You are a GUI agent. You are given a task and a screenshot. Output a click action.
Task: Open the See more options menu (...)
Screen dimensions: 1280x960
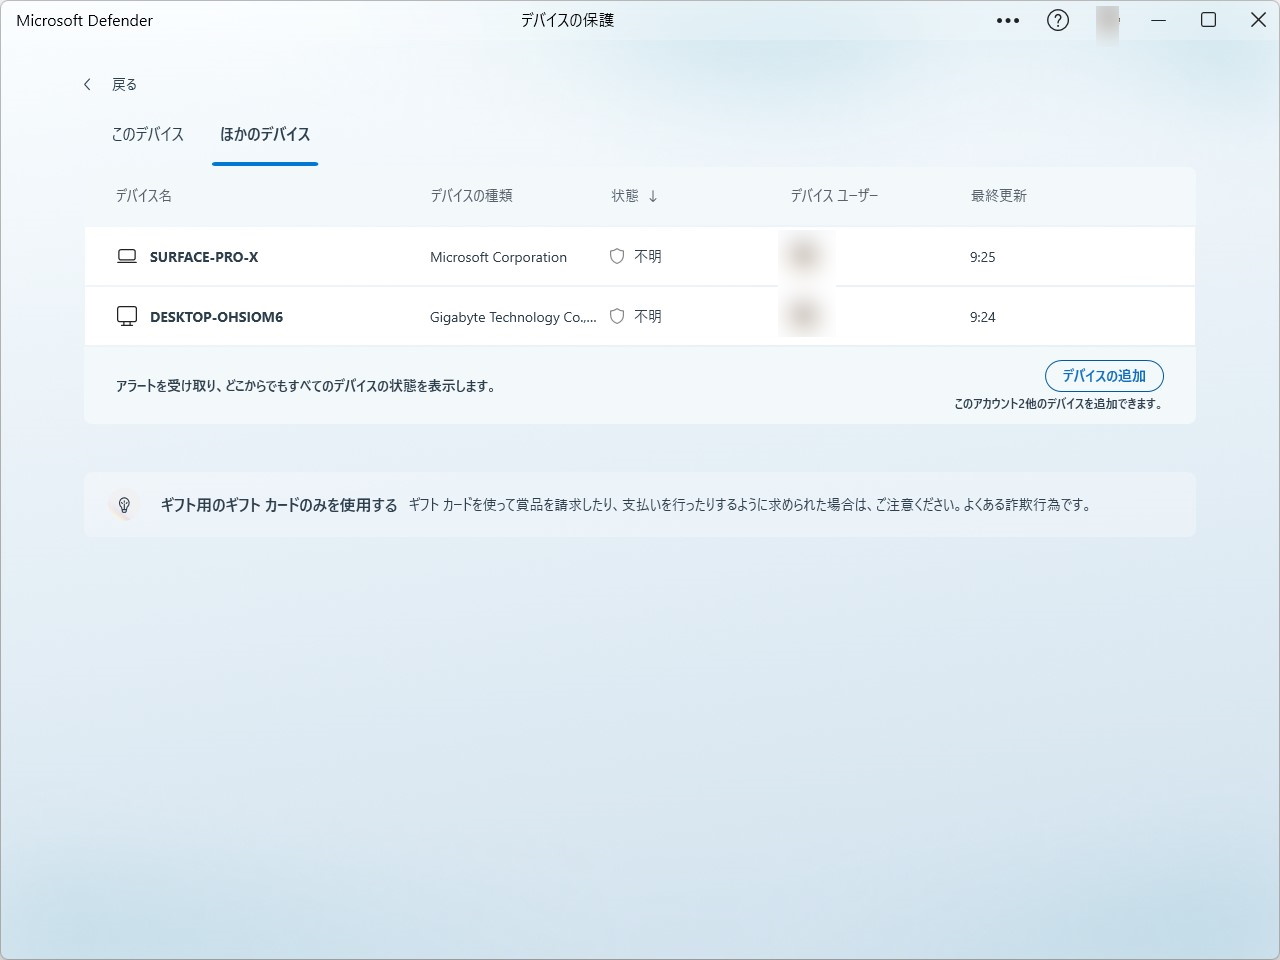pos(1007,20)
